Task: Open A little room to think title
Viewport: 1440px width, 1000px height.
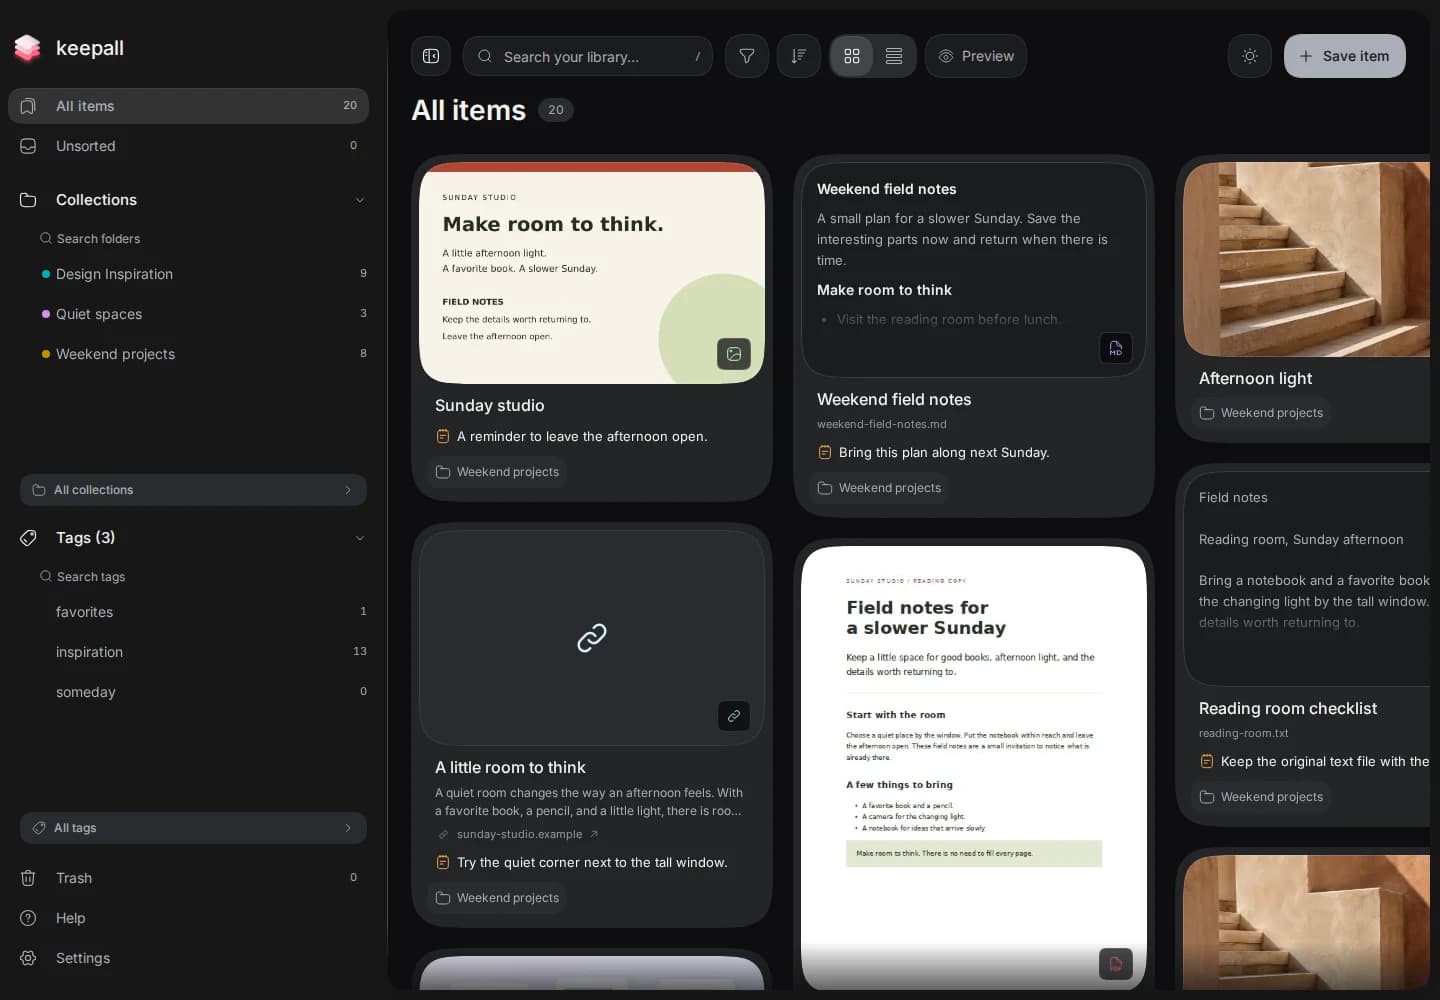Action: [x=510, y=767]
